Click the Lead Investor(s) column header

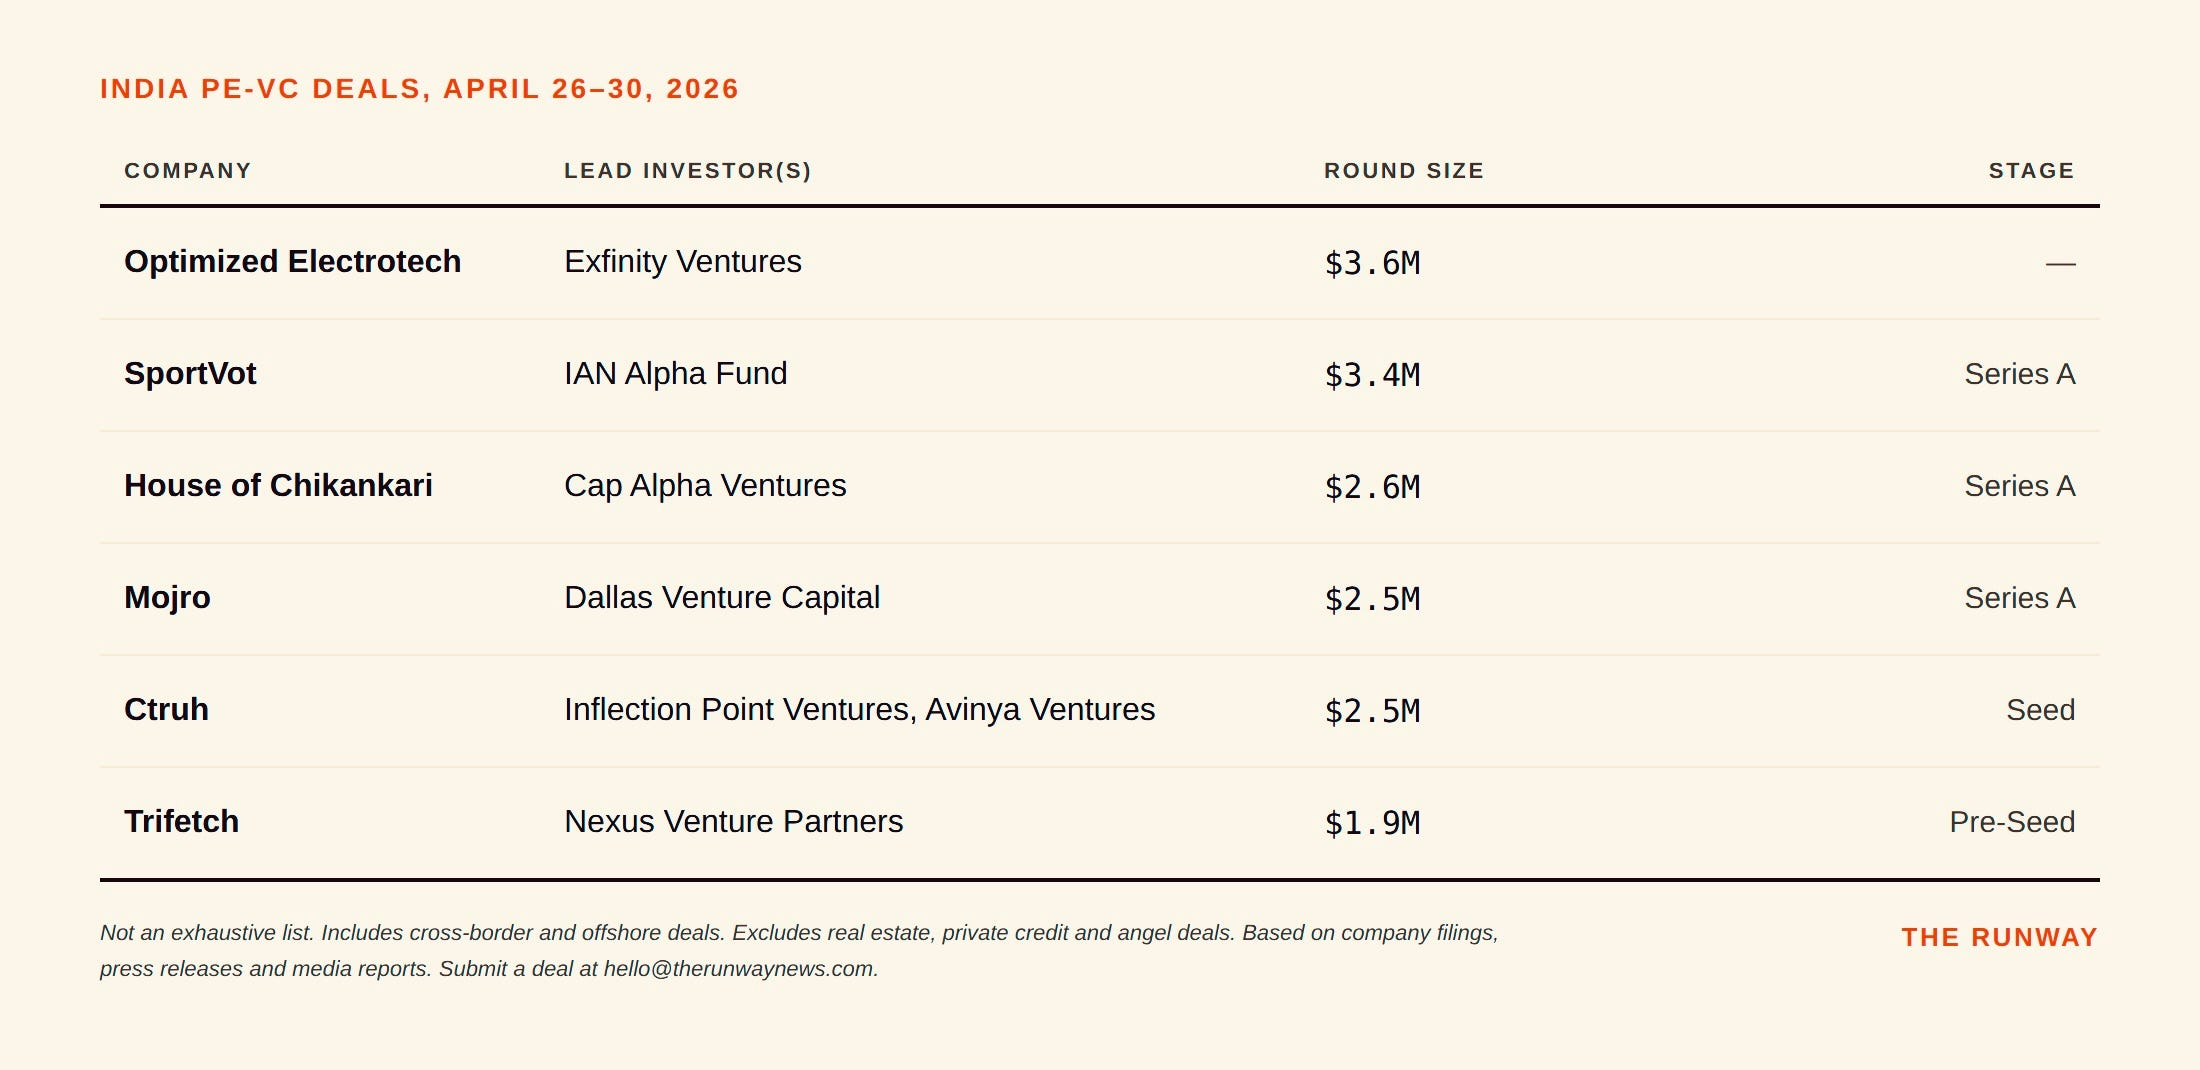click(x=688, y=171)
